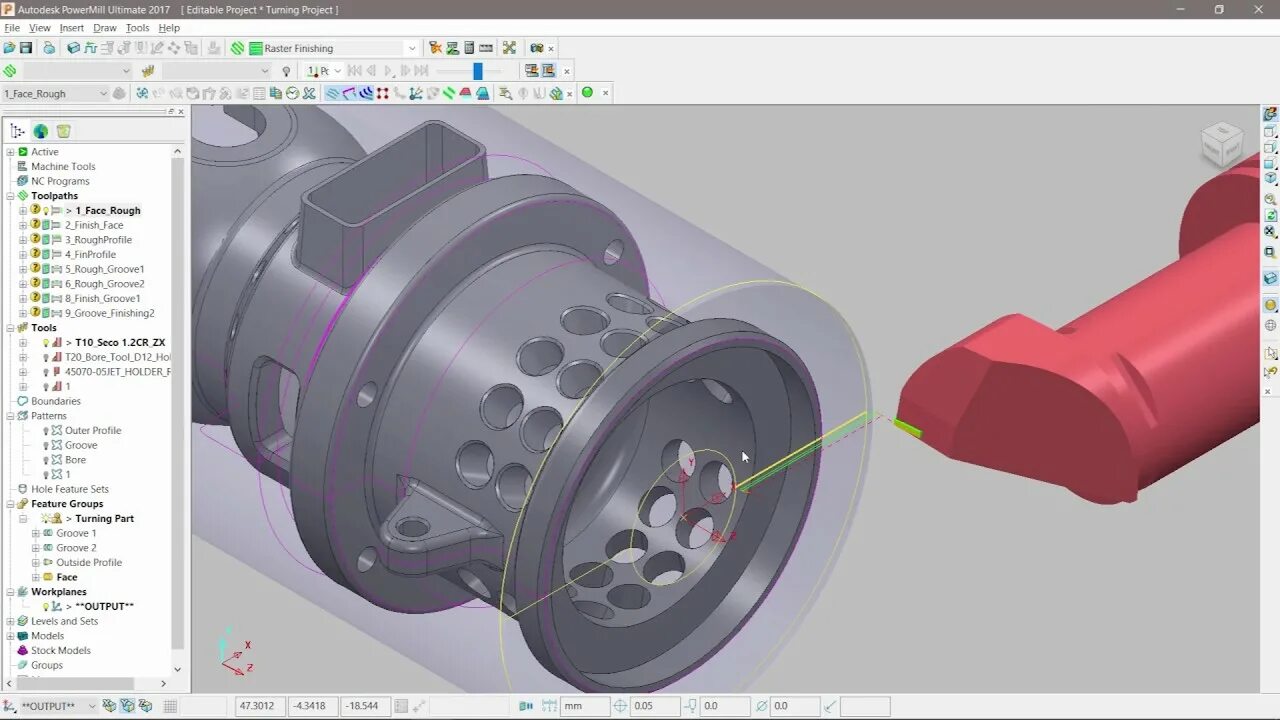
Task: Click the binoculars icon in top toolbar
Action: (536, 48)
